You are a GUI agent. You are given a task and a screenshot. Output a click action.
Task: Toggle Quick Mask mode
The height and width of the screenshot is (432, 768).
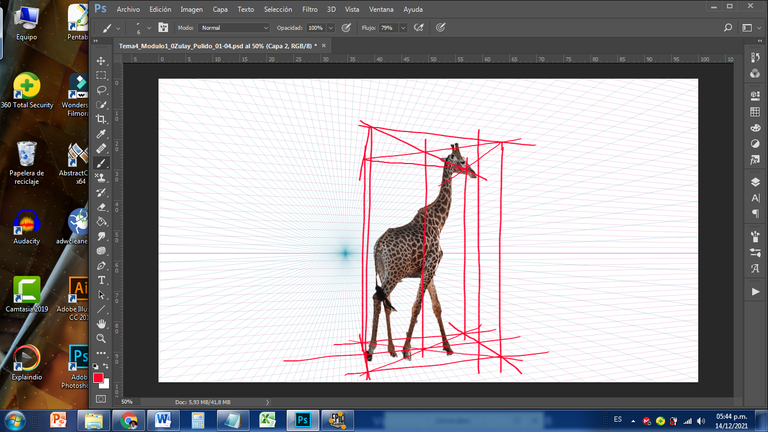(101, 399)
